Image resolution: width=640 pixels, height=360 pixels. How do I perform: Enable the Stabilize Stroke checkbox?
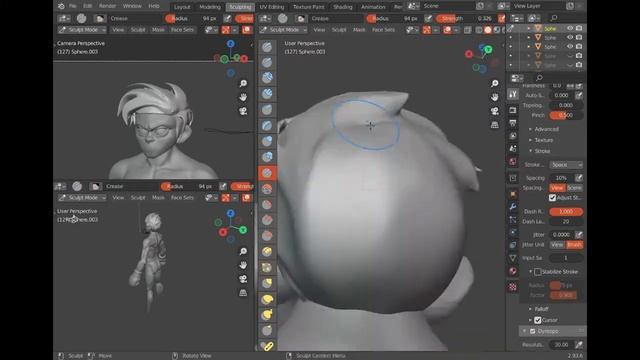click(538, 272)
